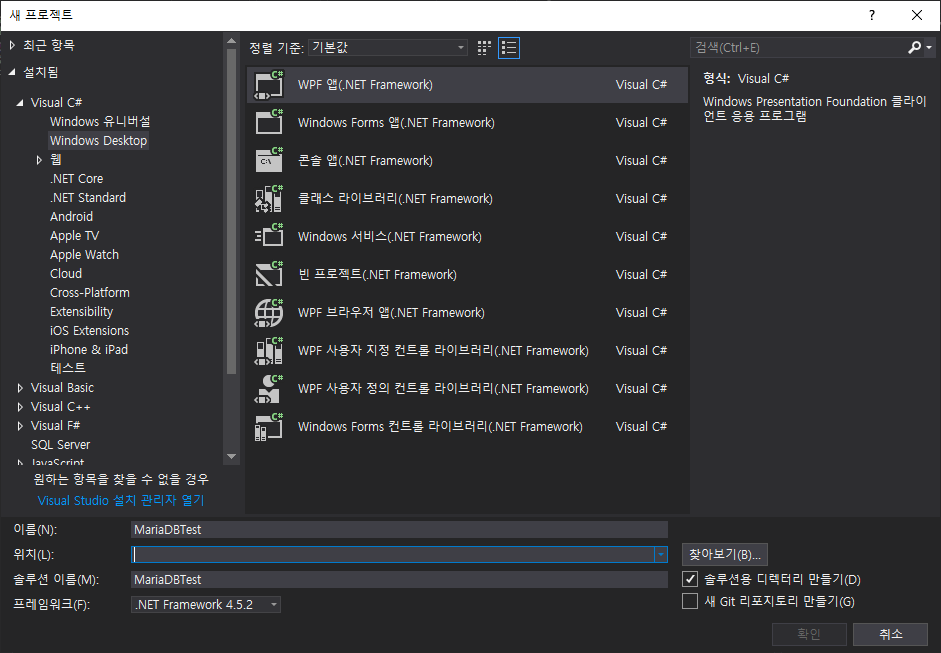Pick the WPF 사용자 지정 컨트롤 라이브러리 icon
Screen dimensions: 941x653
tap(269, 351)
